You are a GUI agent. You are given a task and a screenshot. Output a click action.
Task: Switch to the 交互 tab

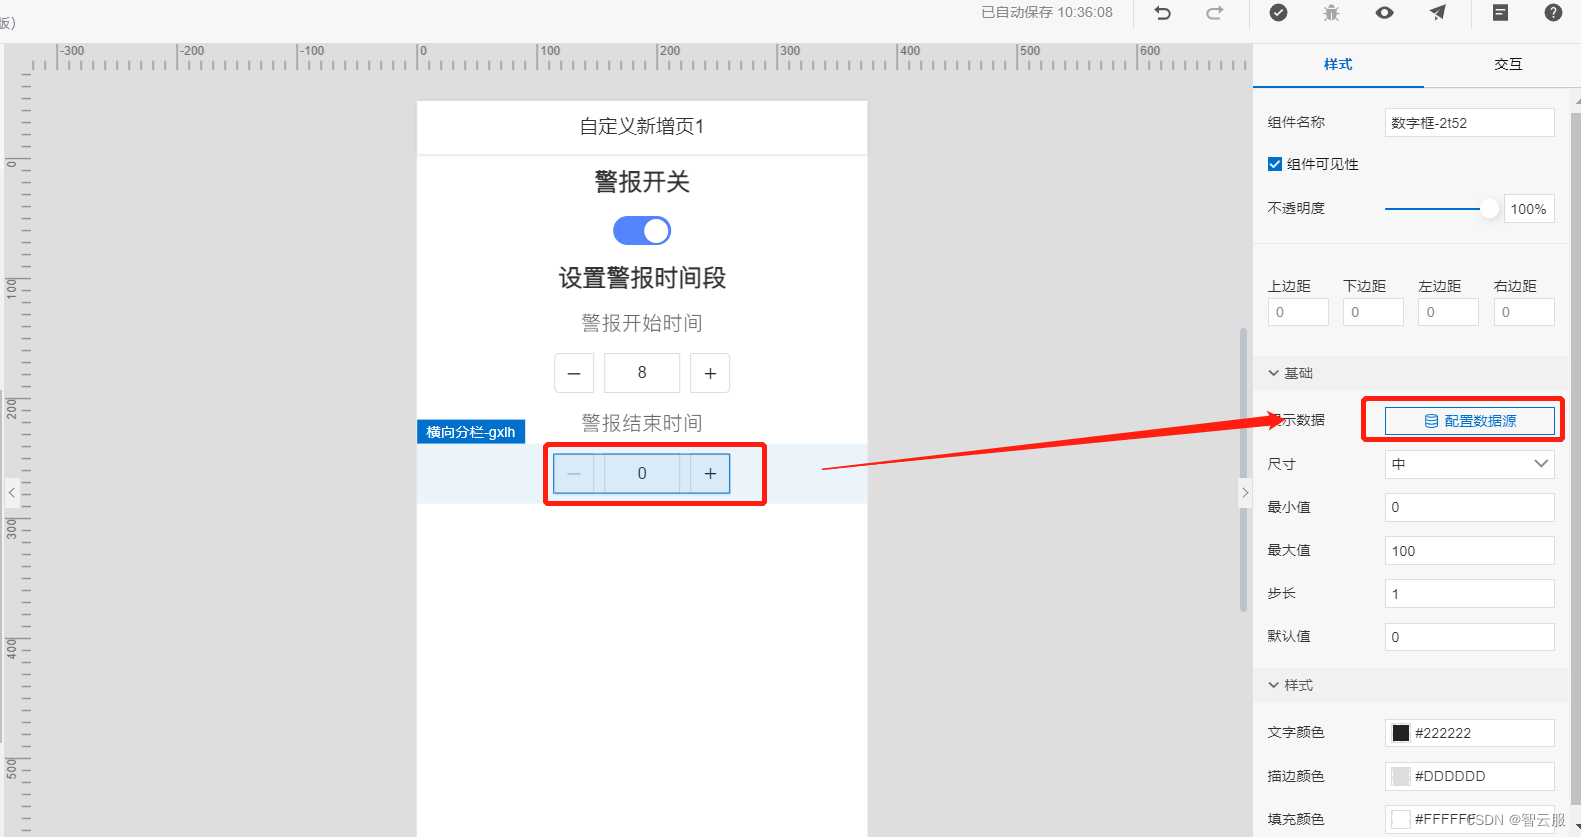1508,64
